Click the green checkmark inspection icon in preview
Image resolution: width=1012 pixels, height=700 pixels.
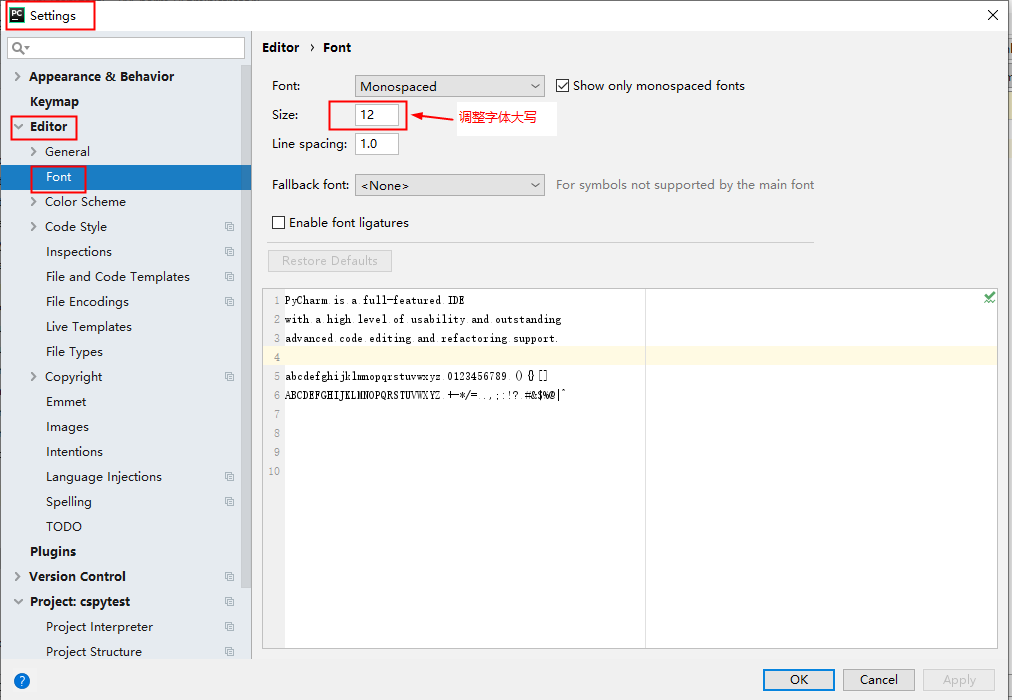pos(989,297)
